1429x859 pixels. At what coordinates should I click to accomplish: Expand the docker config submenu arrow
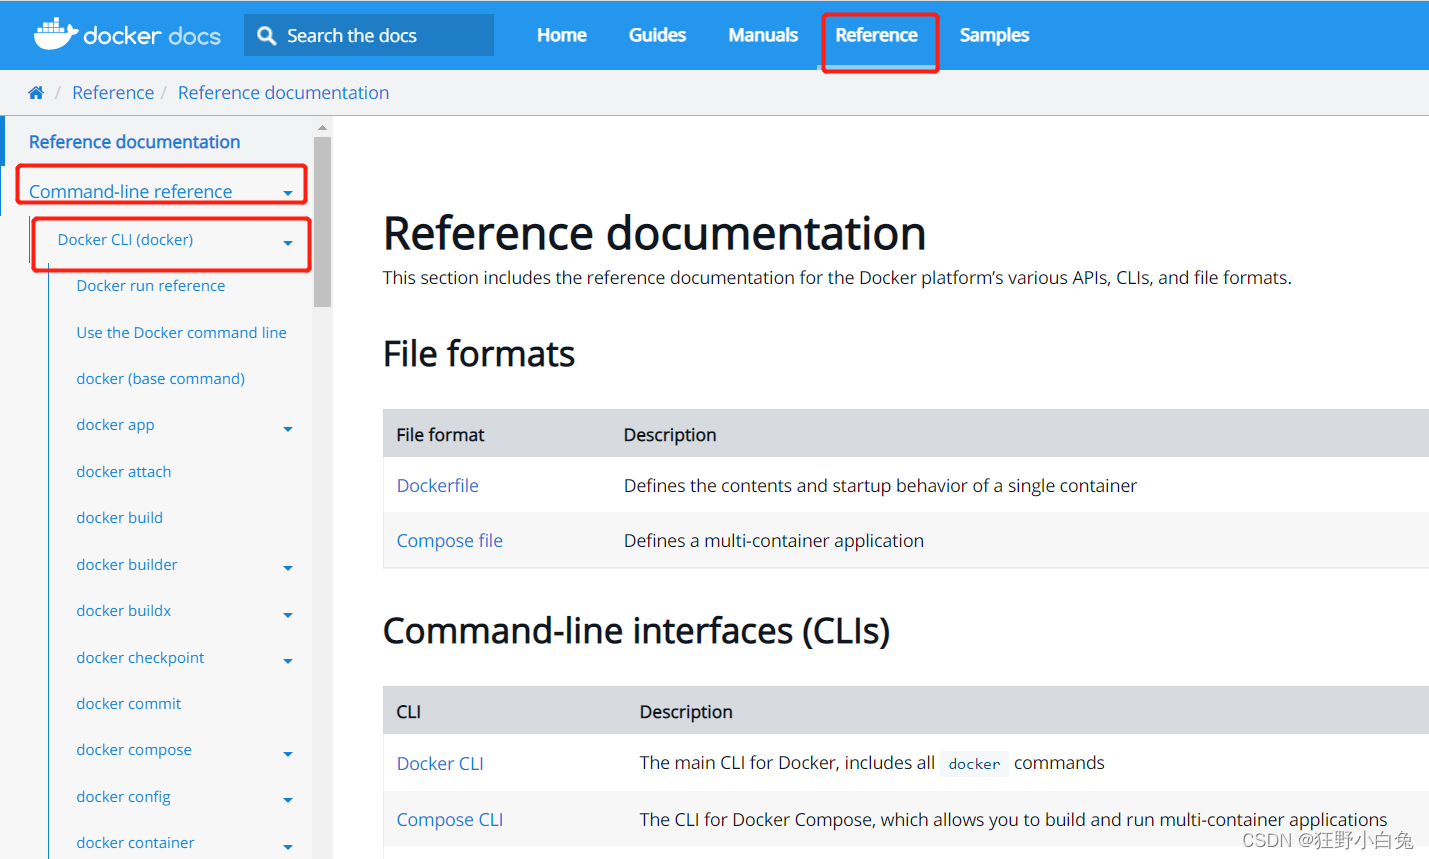(288, 800)
